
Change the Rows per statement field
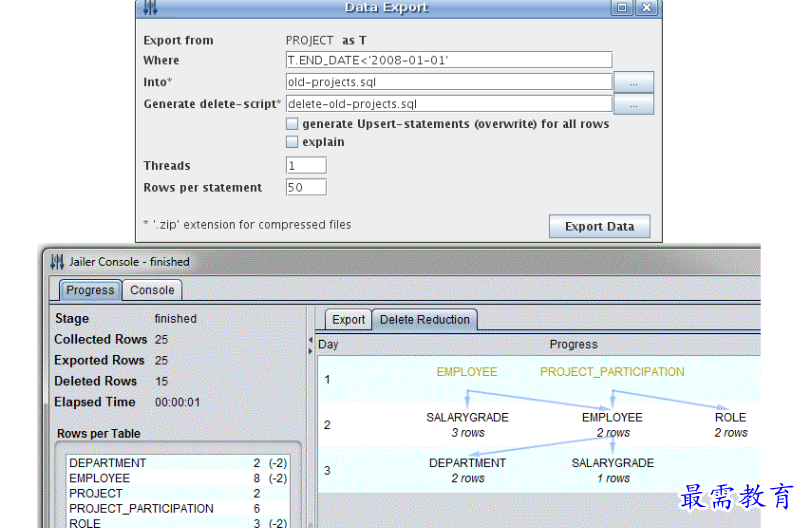pos(306,187)
